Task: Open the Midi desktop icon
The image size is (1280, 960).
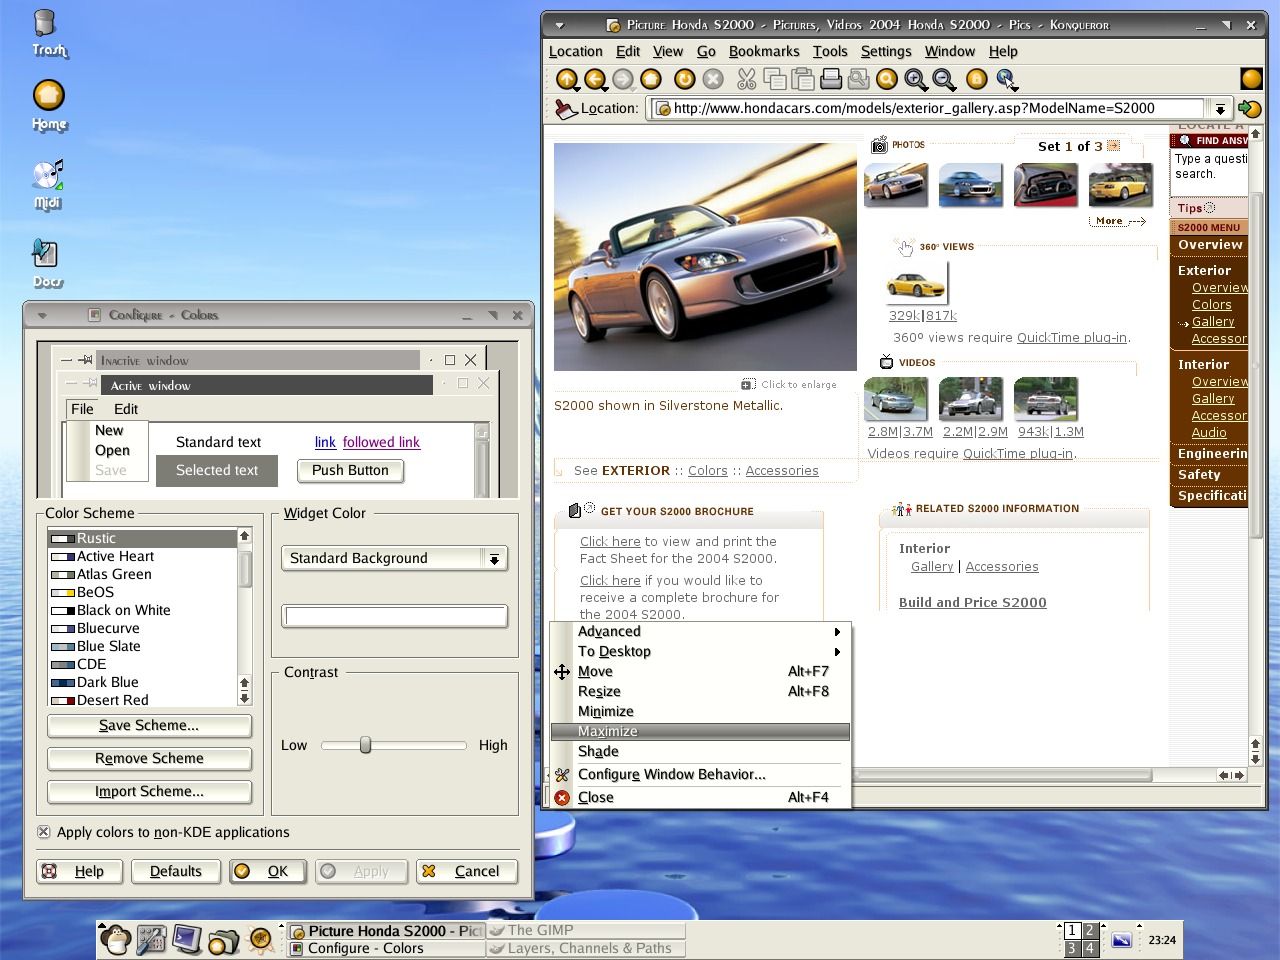Action: 47,185
